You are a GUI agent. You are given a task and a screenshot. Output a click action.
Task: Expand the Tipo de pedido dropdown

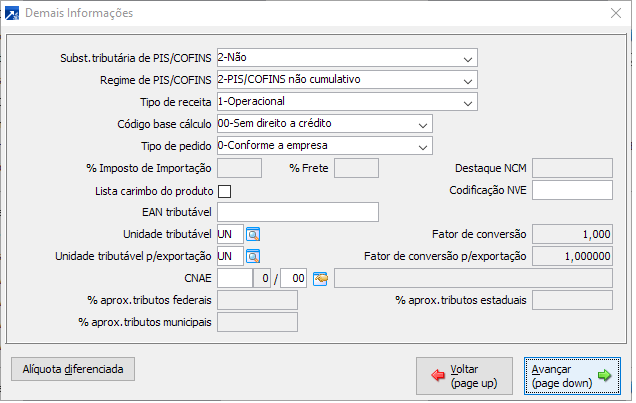click(424, 146)
